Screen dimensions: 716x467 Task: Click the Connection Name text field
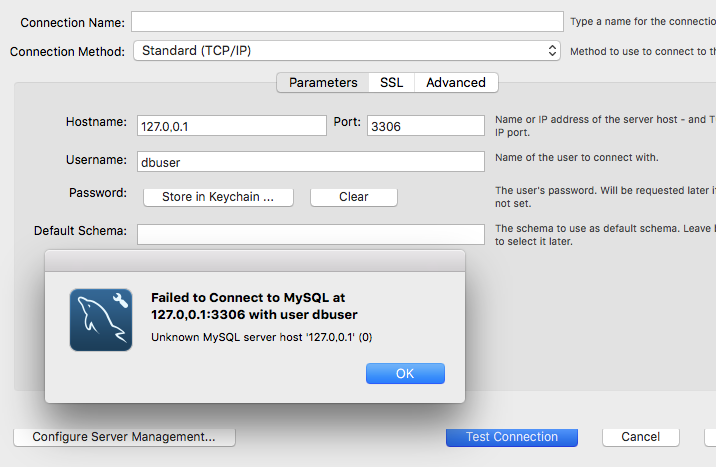pyautogui.click(x=347, y=22)
